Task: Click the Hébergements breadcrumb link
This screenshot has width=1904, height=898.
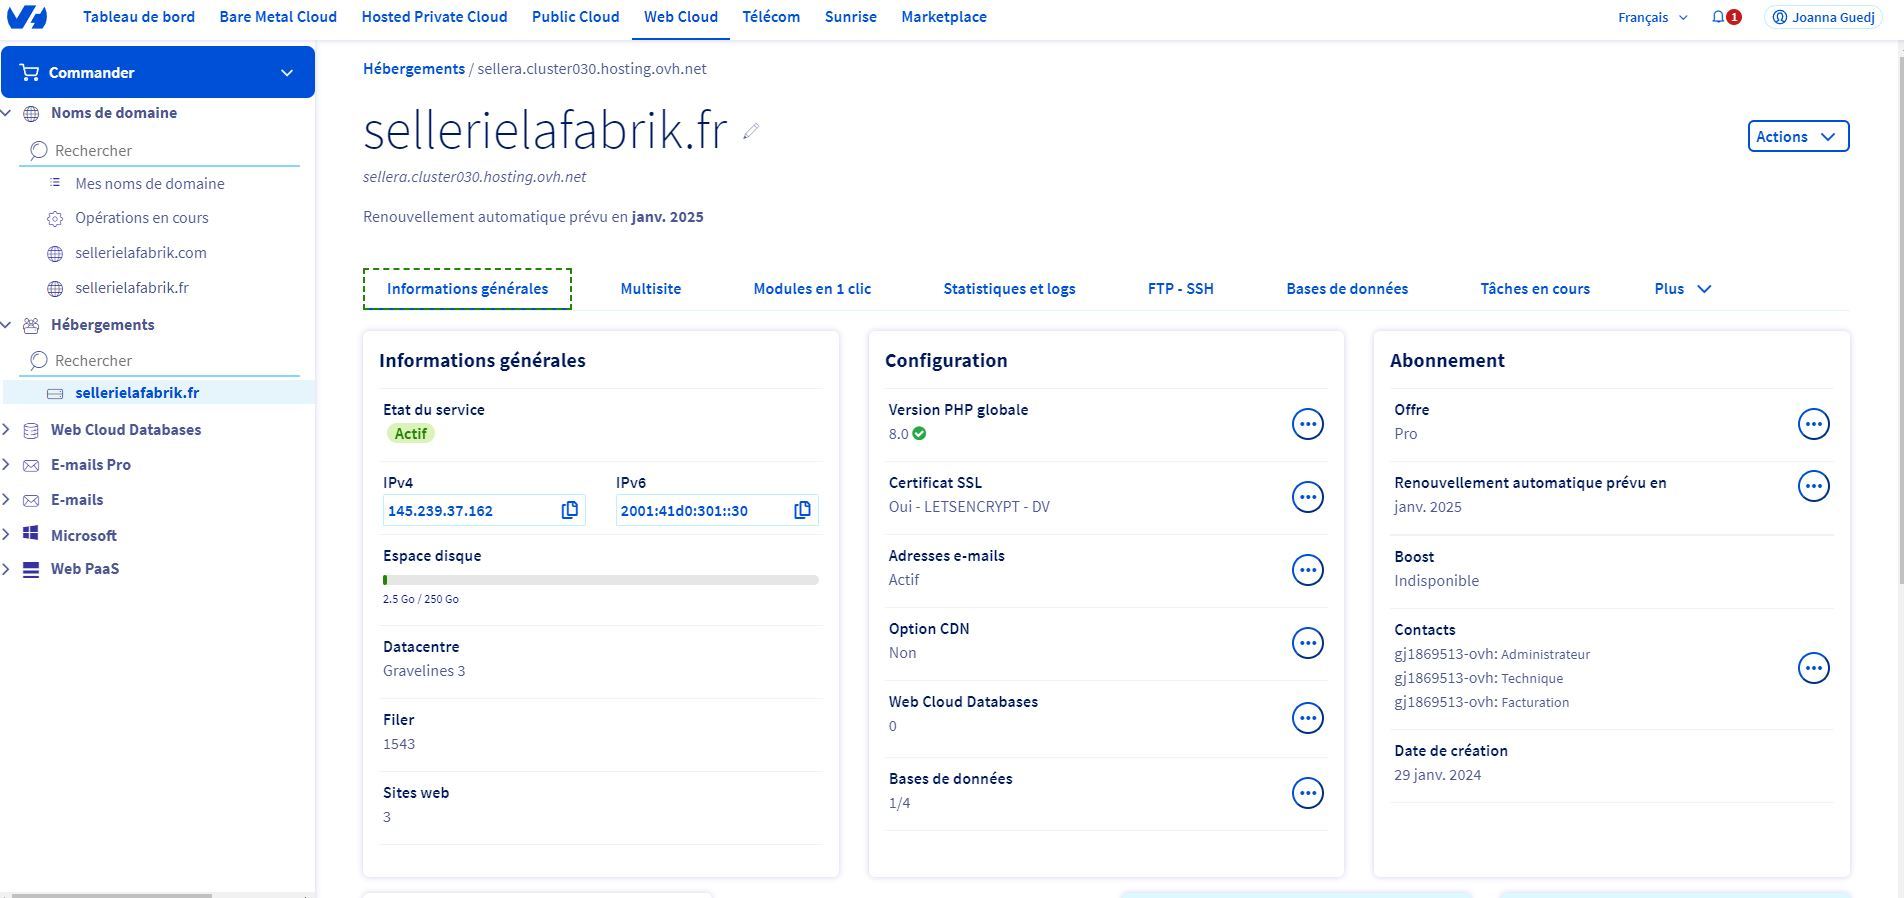Action: (x=413, y=69)
